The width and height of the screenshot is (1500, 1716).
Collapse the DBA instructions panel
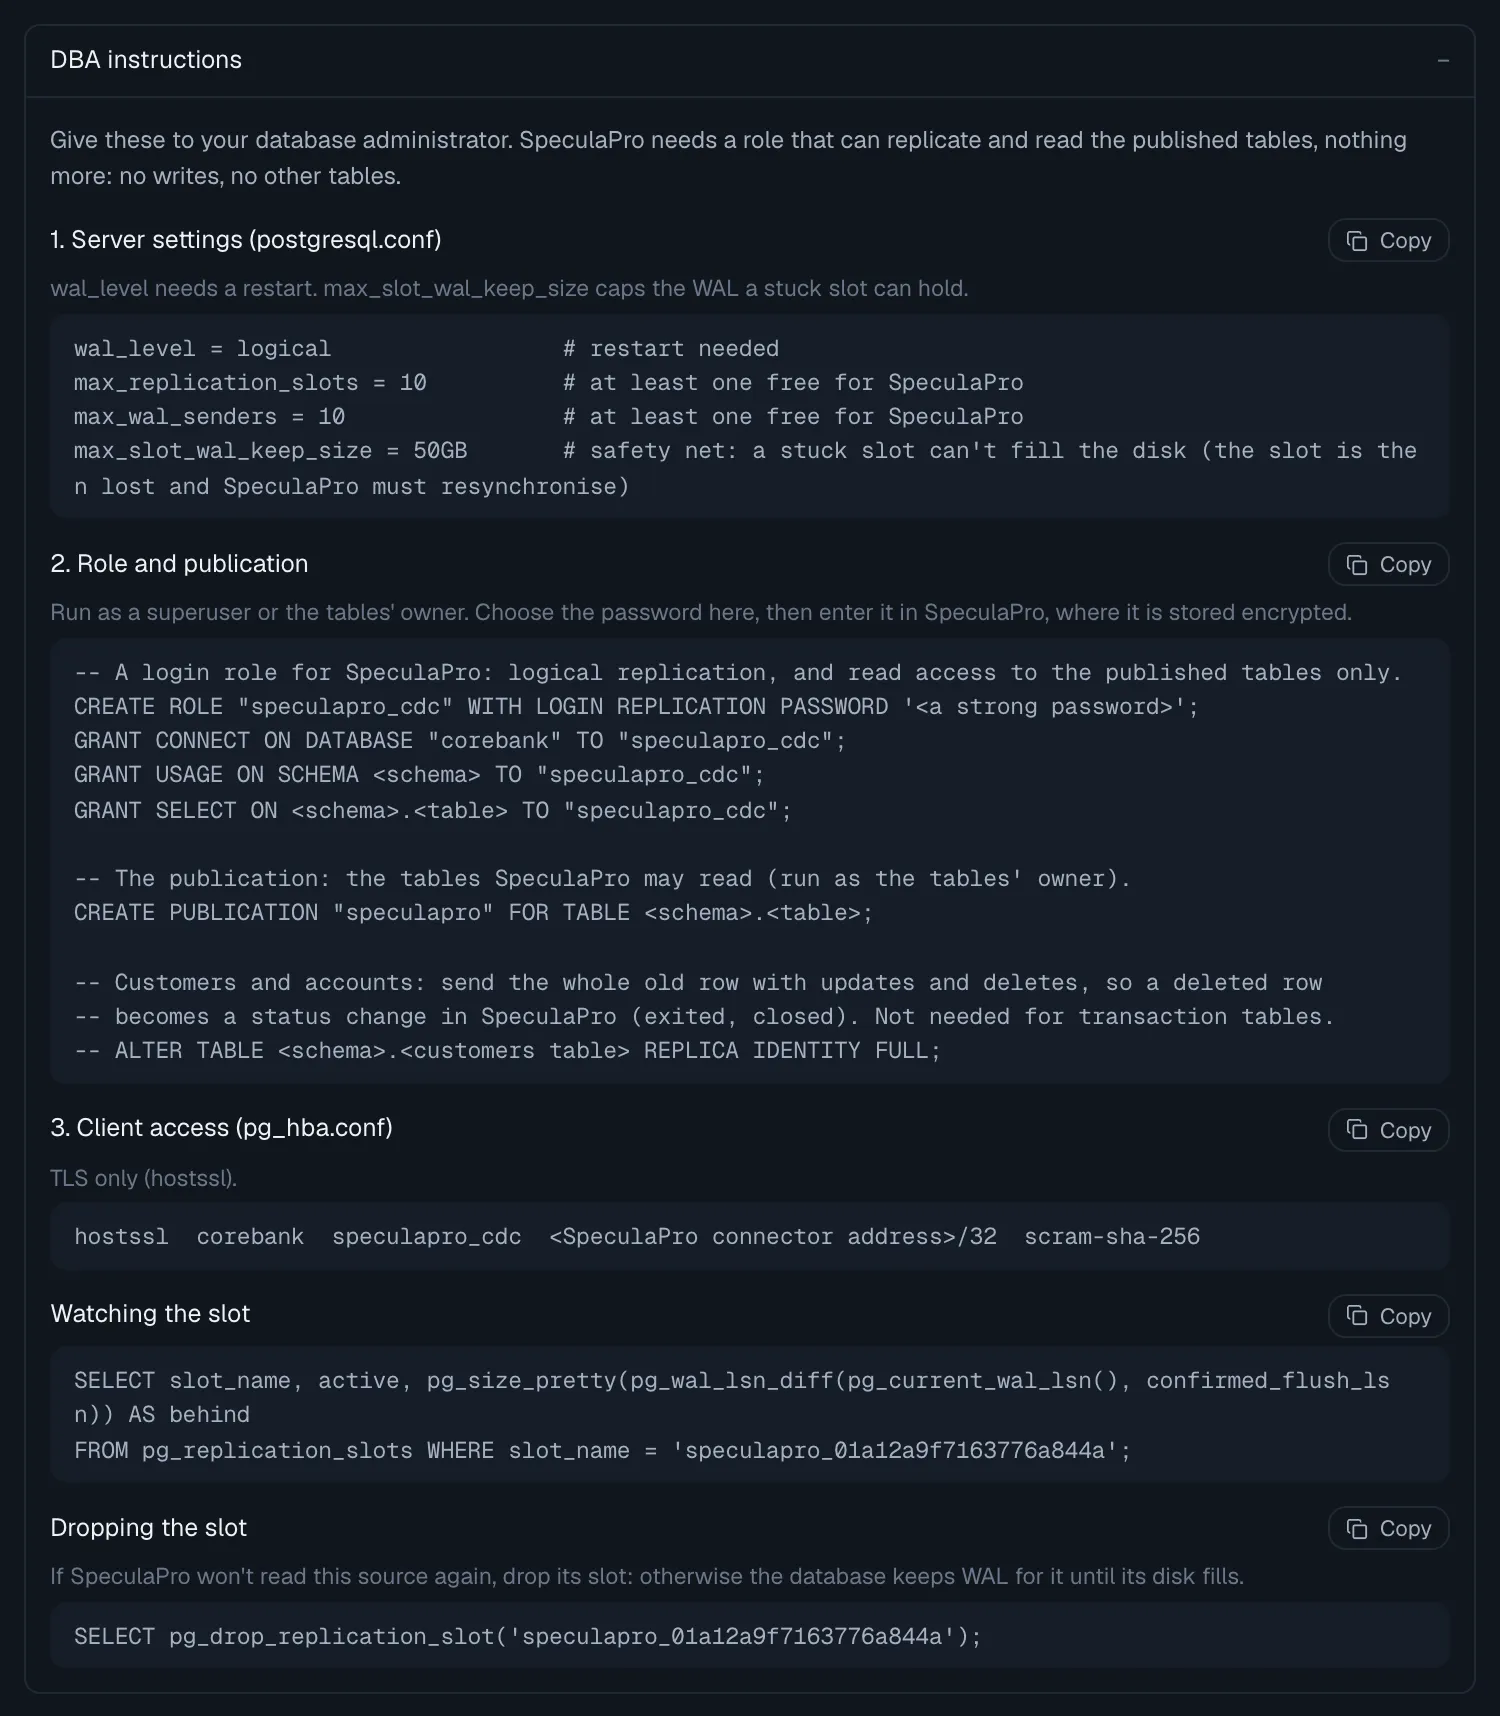pyautogui.click(x=1443, y=61)
